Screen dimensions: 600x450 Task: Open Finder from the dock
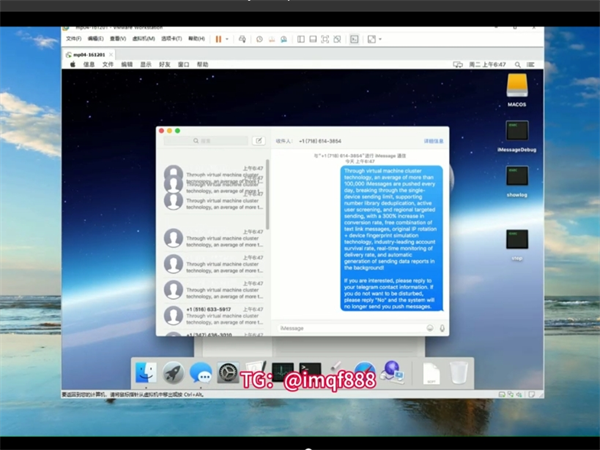click(146, 374)
